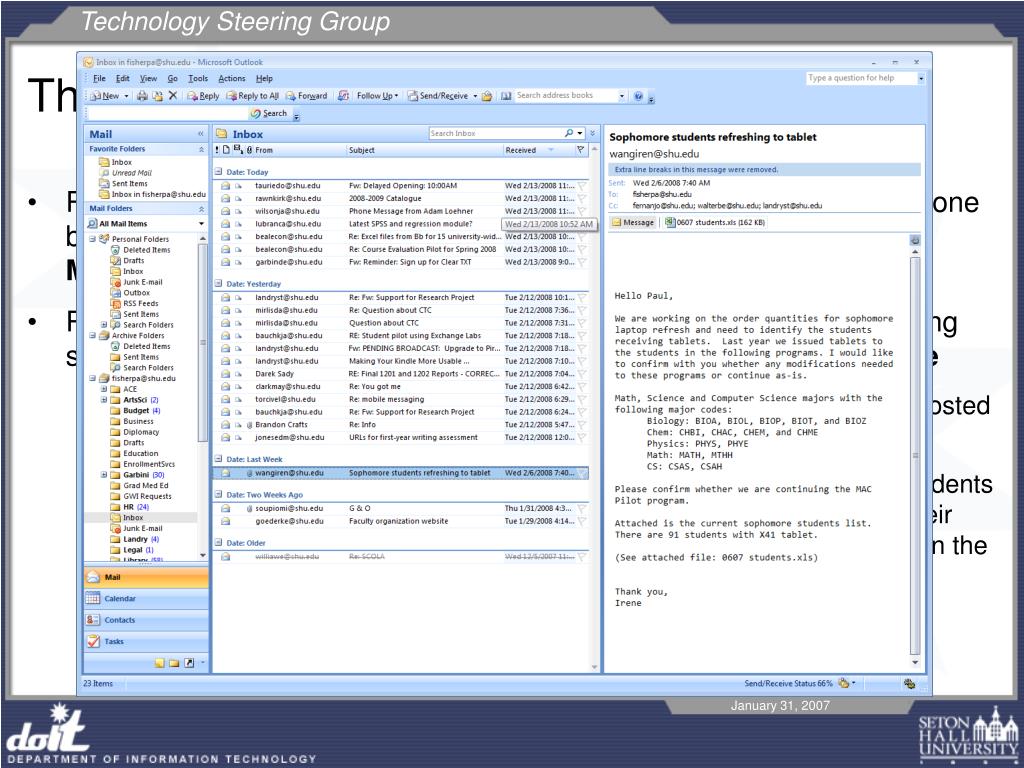The height and width of the screenshot is (768, 1024).
Task: Open the Address Book icon in toolbar
Action: click(x=505, y=96)
